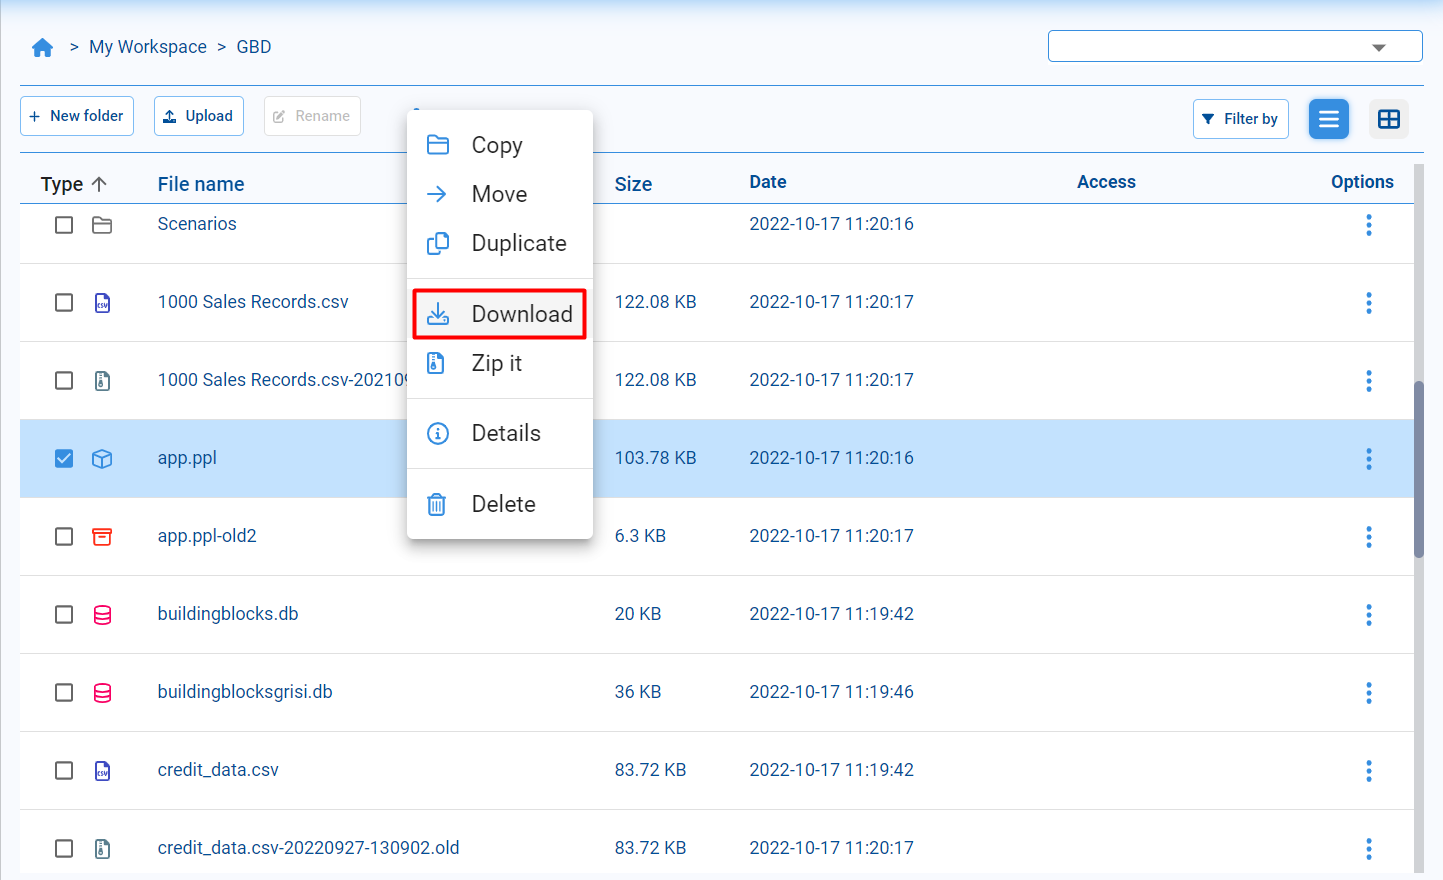This screenshot has width=1443, height=880.
Task: Click the app.ppl cube file icon
Action: click(102, 459)
